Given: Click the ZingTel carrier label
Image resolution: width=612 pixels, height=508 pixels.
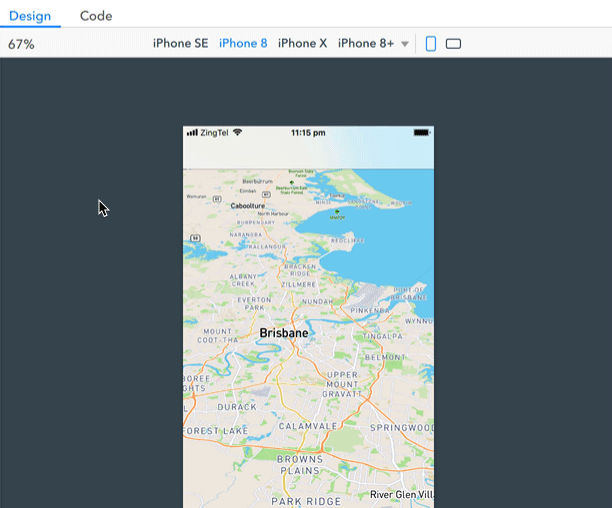Looking at the screenshot, I should (x=214, y=133).
